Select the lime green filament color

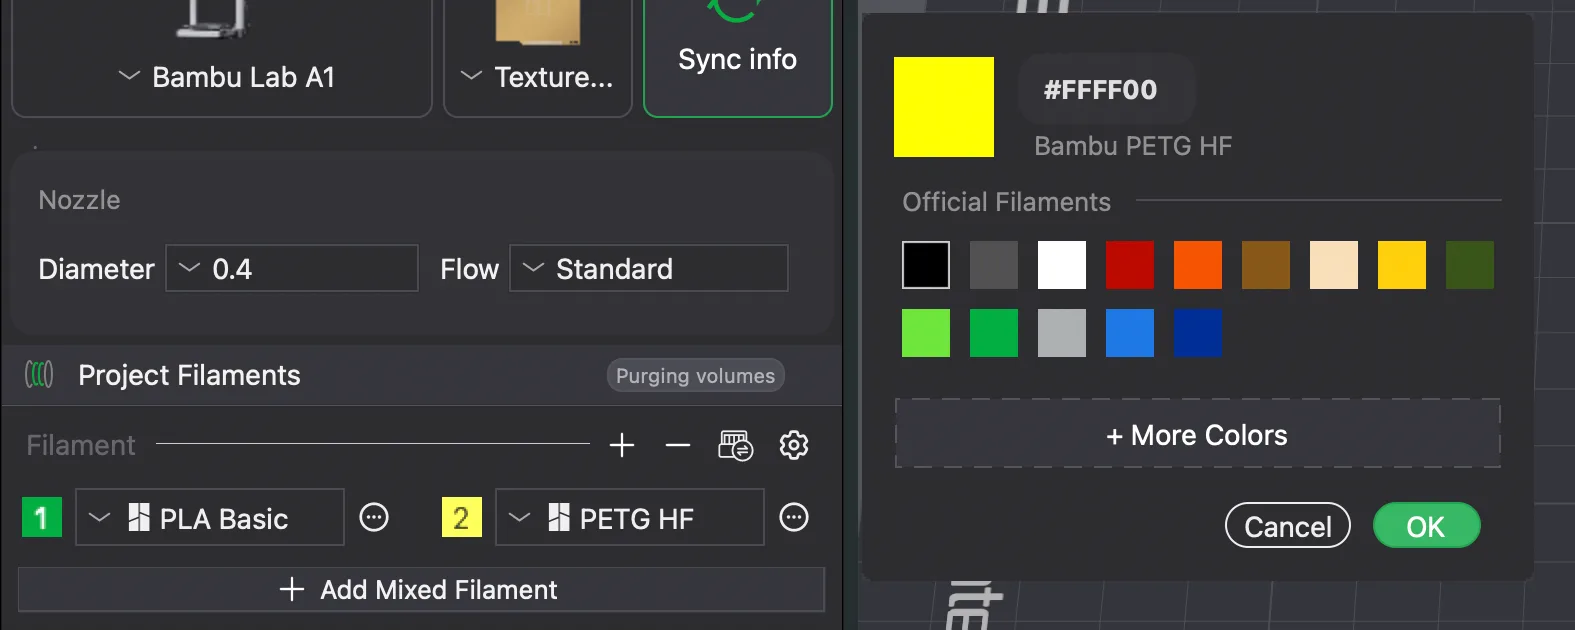point(926,333)
